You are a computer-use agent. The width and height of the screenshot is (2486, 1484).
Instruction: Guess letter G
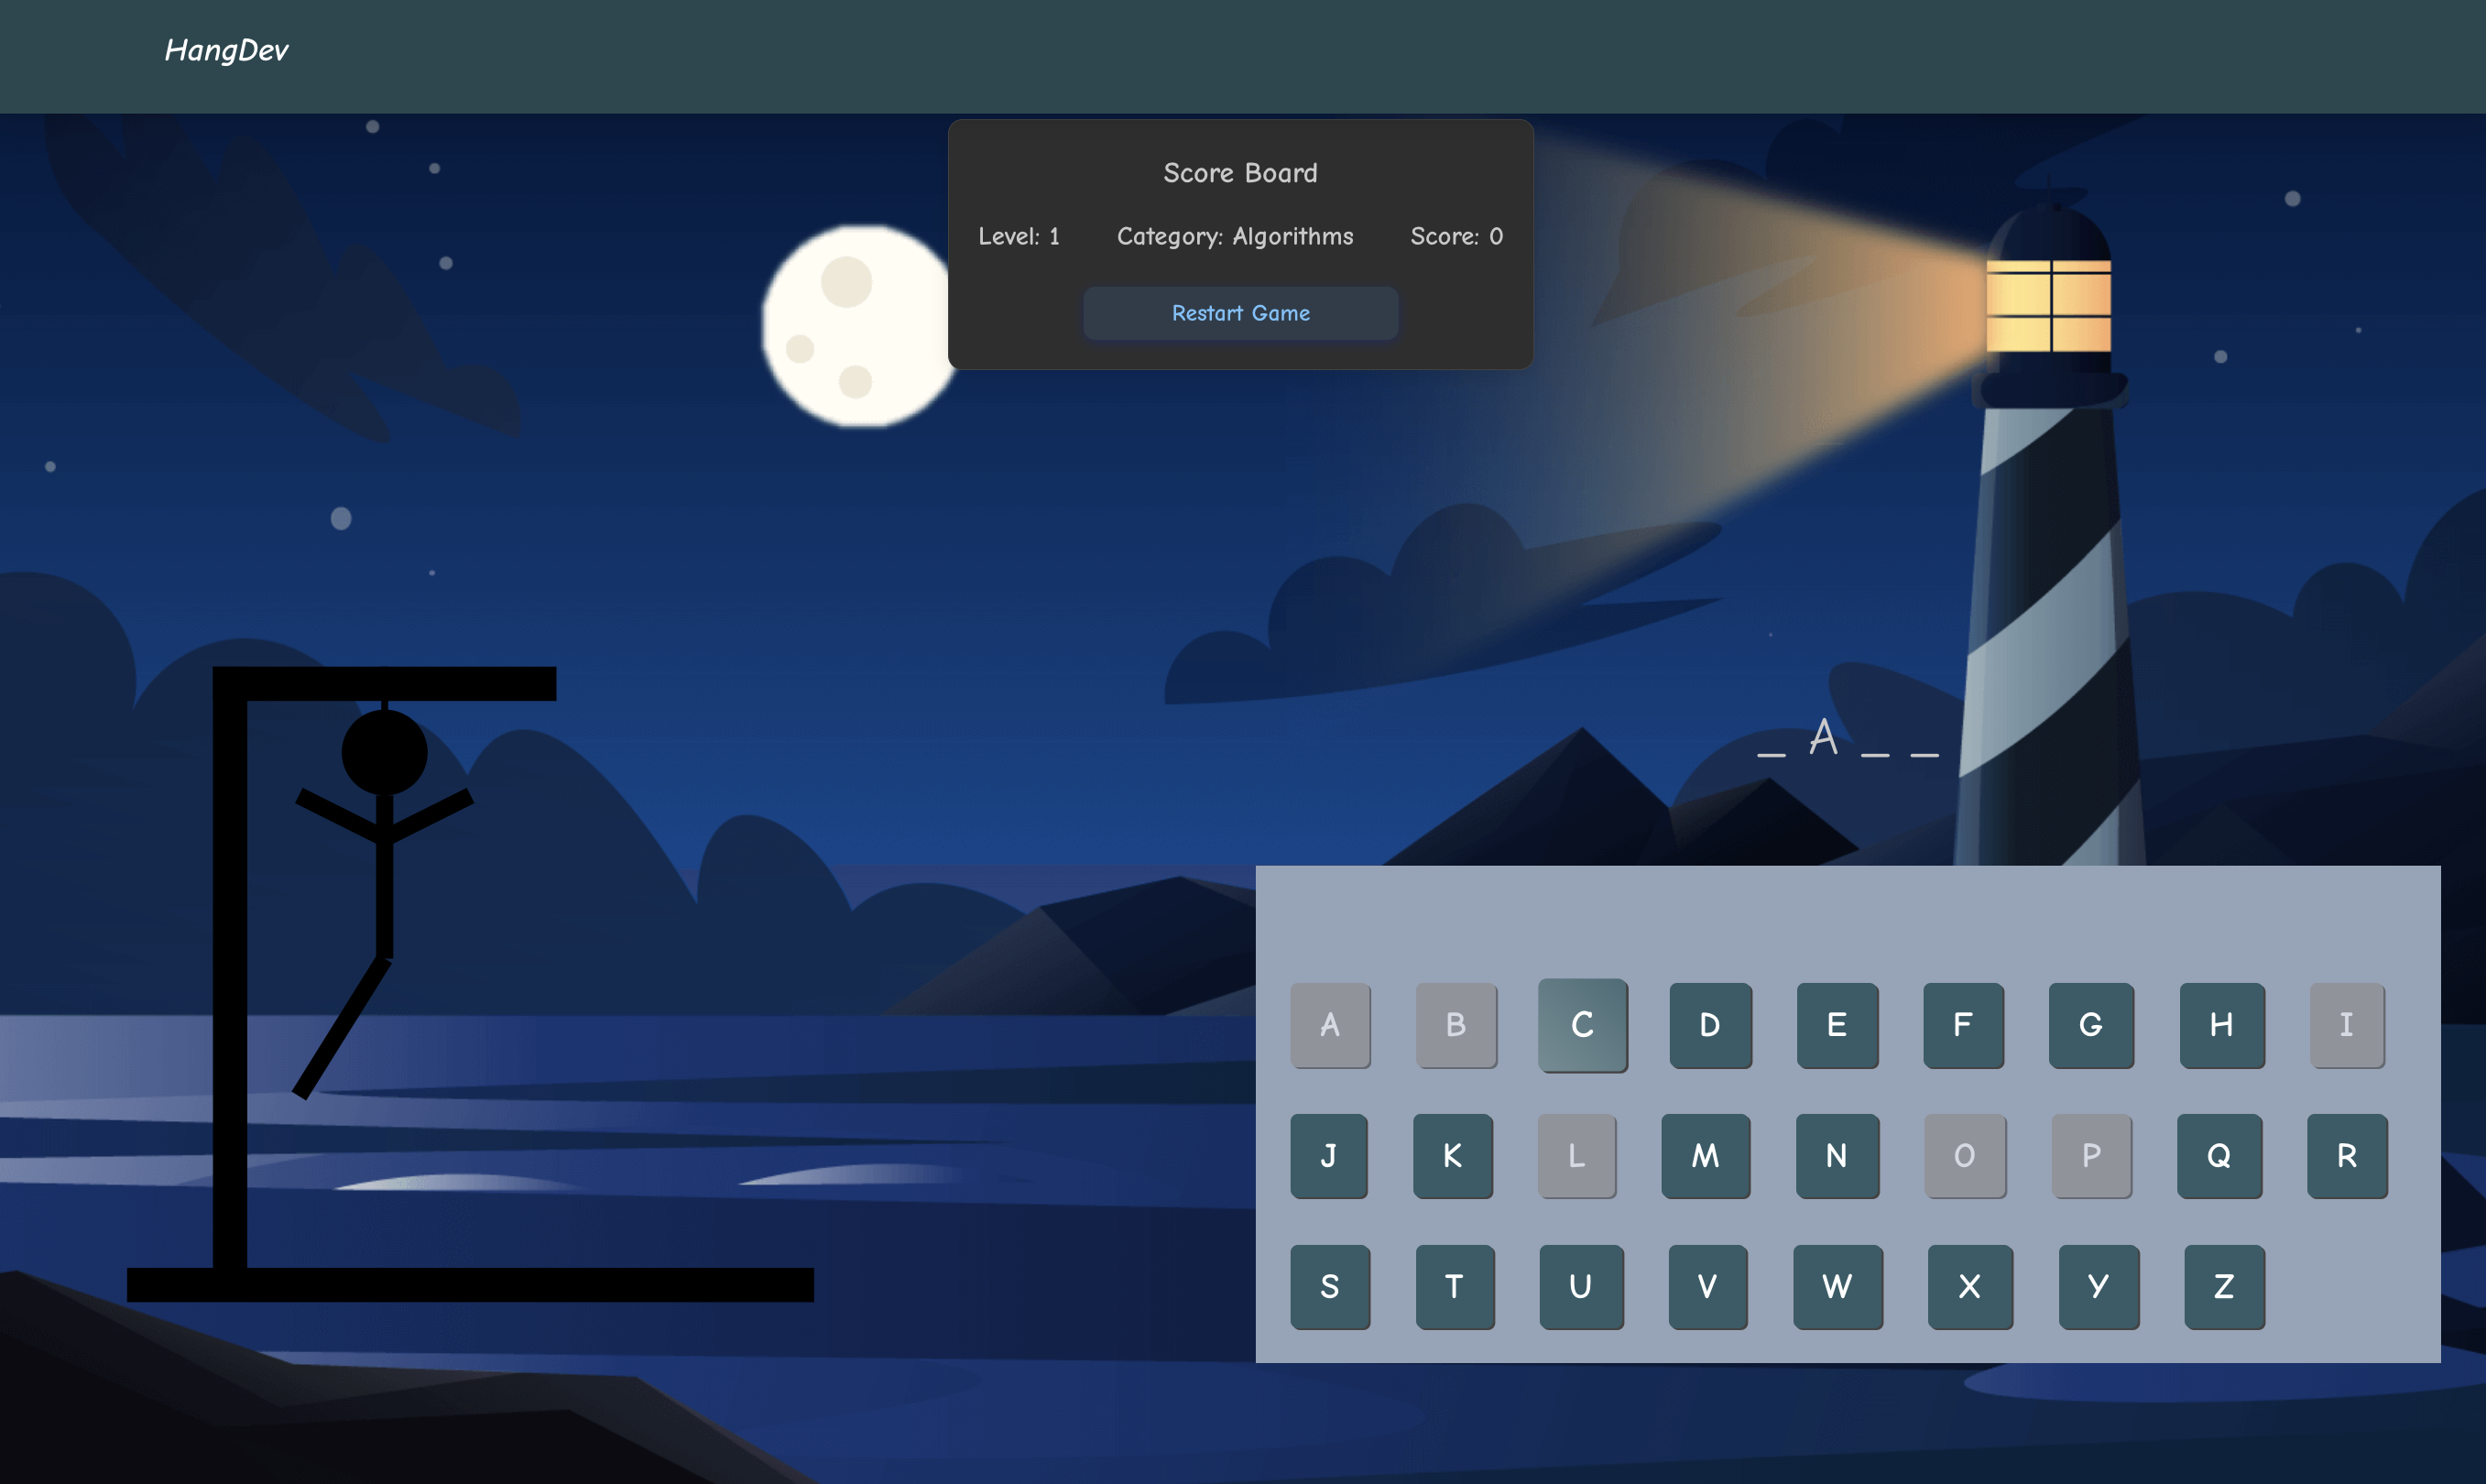point(2091,1025)
